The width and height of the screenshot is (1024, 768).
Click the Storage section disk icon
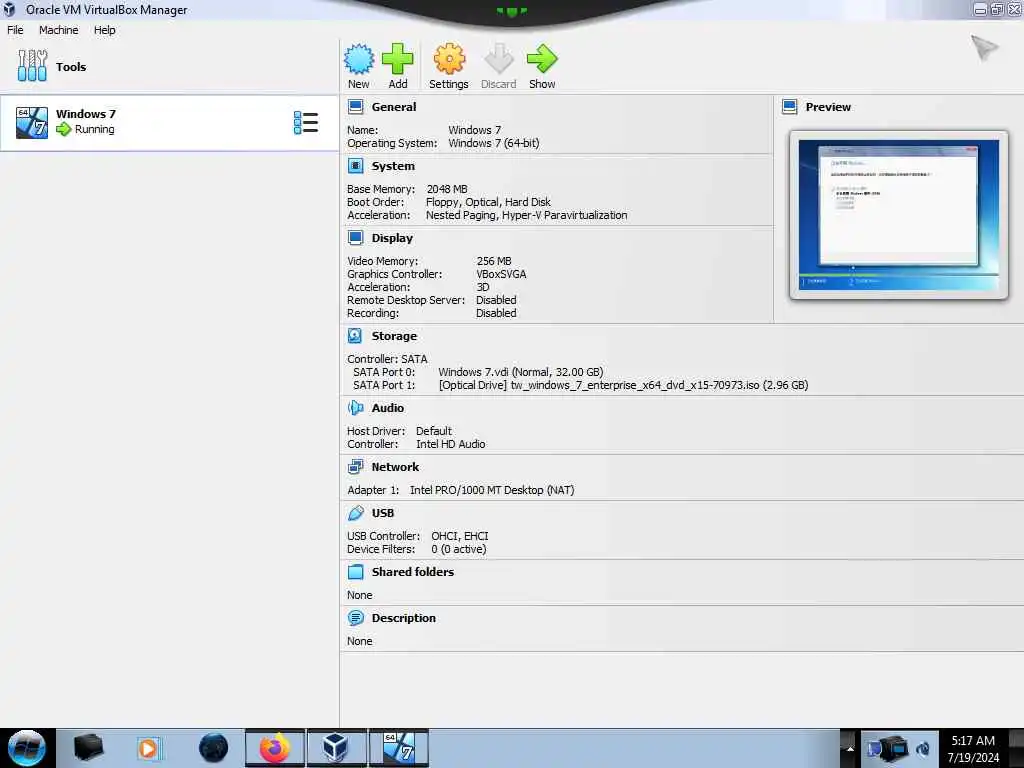point(355,336)
